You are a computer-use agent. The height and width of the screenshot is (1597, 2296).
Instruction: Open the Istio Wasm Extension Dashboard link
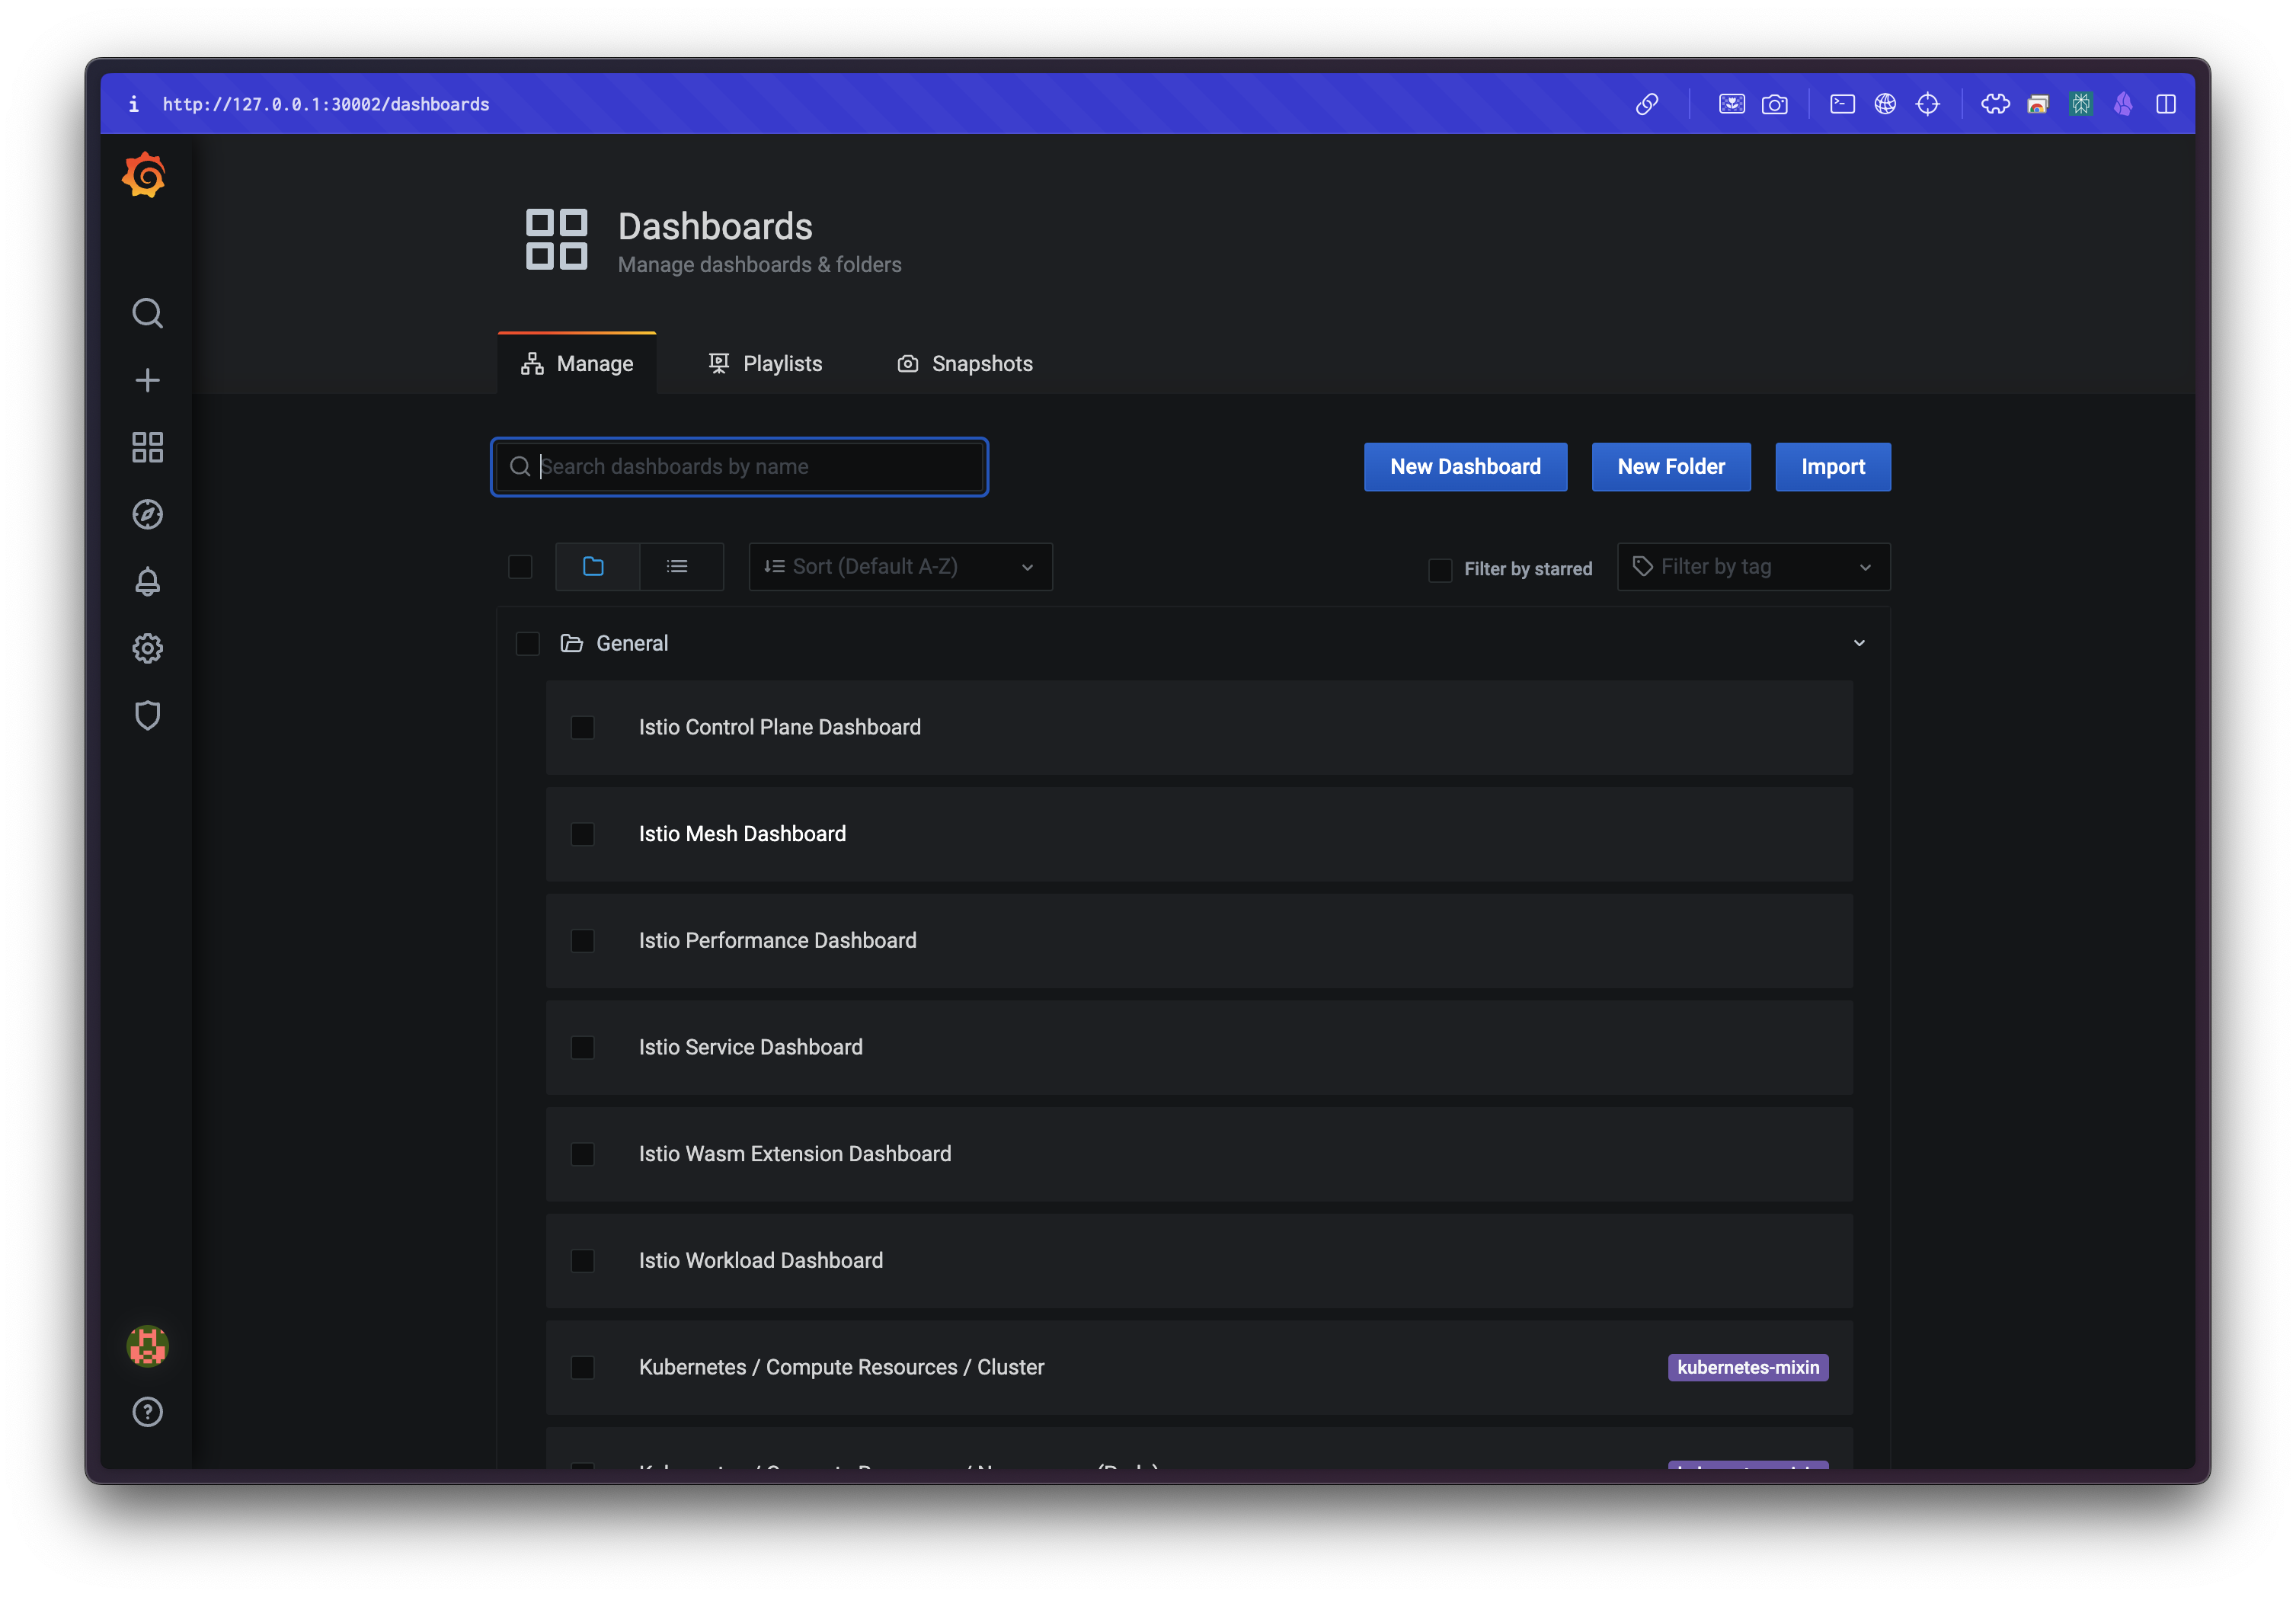tap(795, 1154)
